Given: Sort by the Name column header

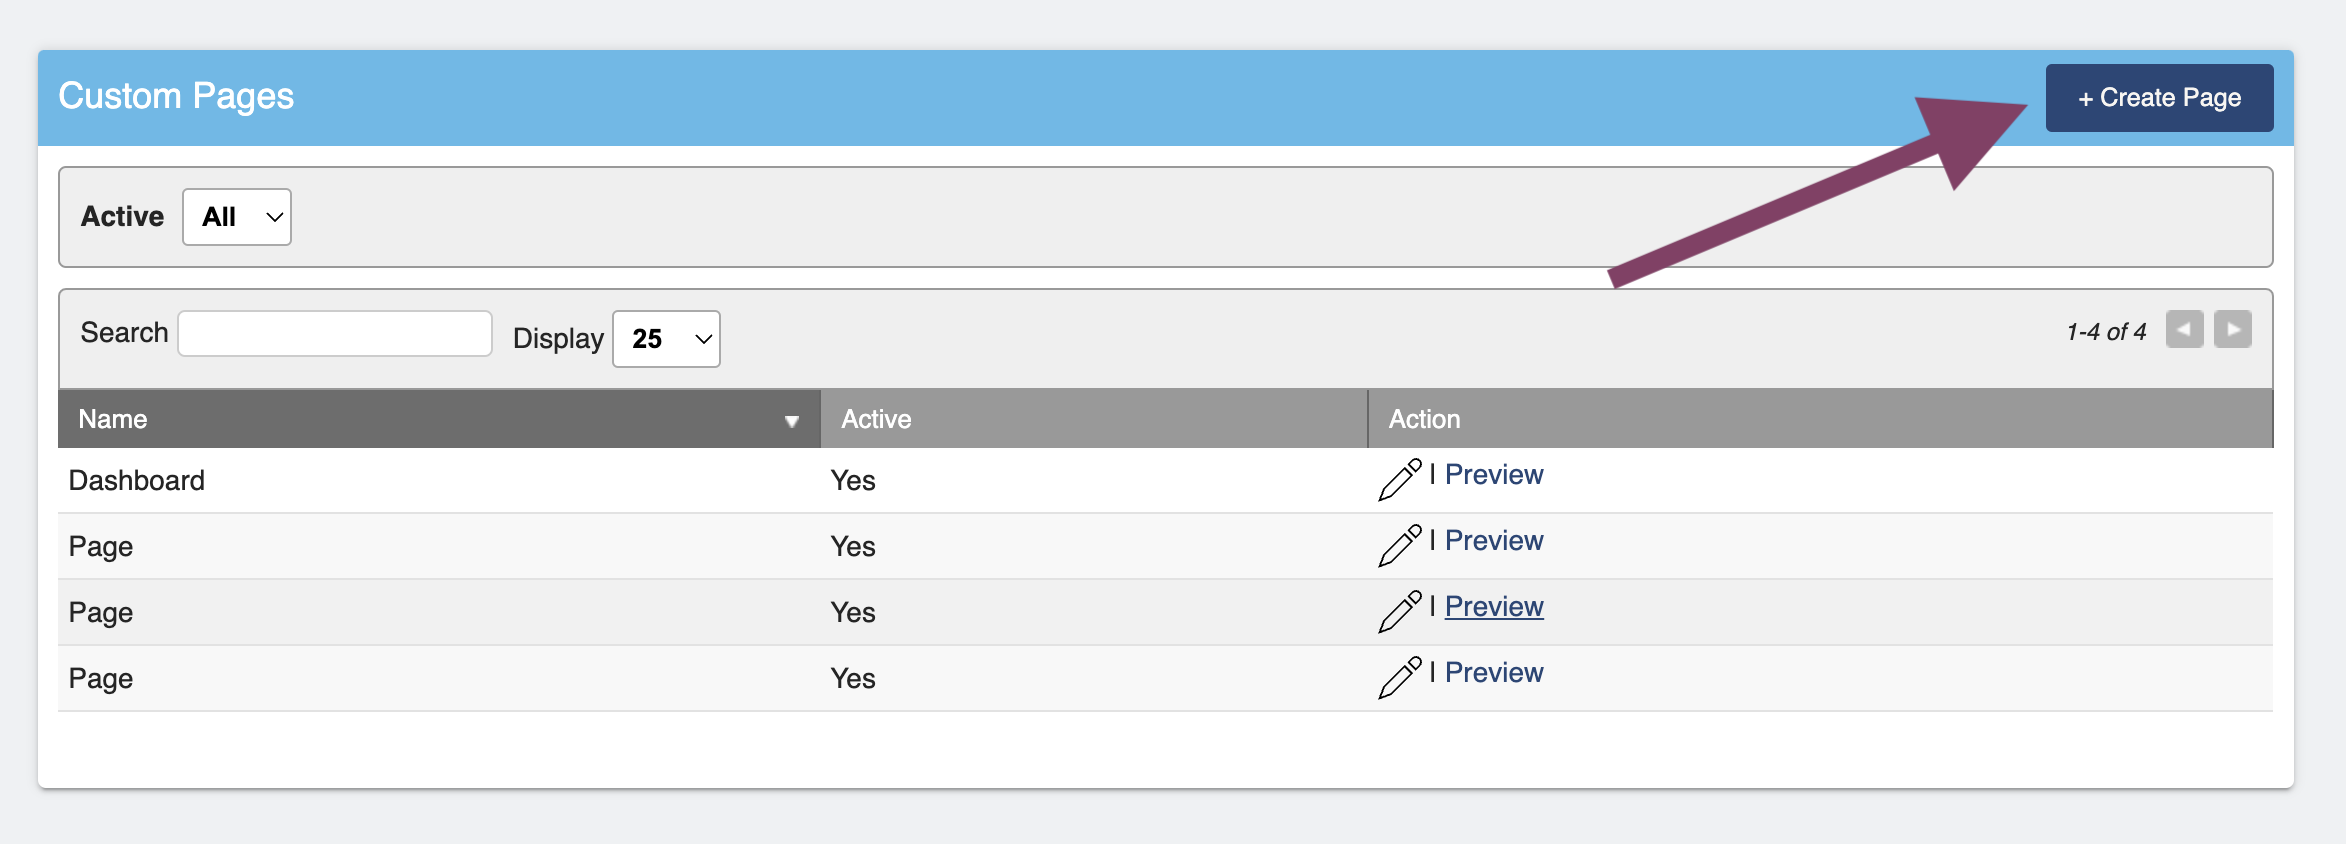Looking at the screenshot, I should [x=439, y=419].
